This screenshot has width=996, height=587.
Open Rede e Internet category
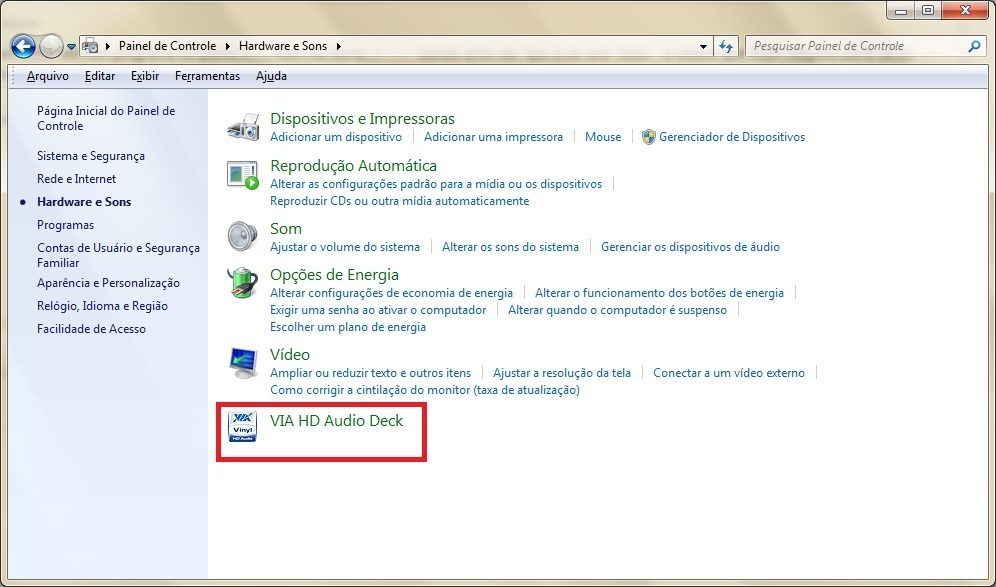tap(76, 179)
